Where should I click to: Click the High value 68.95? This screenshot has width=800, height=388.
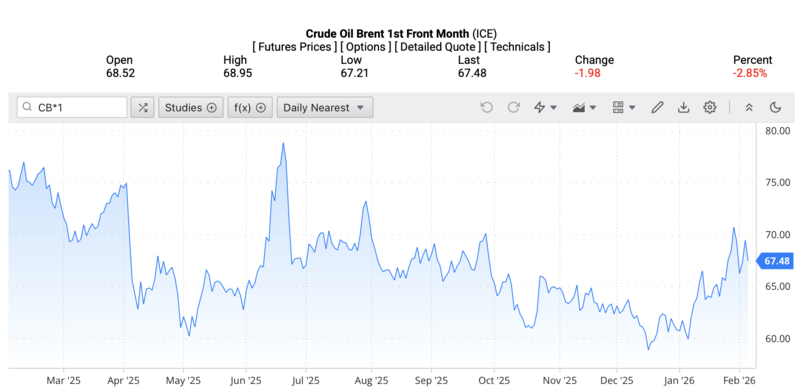point(238,73)
